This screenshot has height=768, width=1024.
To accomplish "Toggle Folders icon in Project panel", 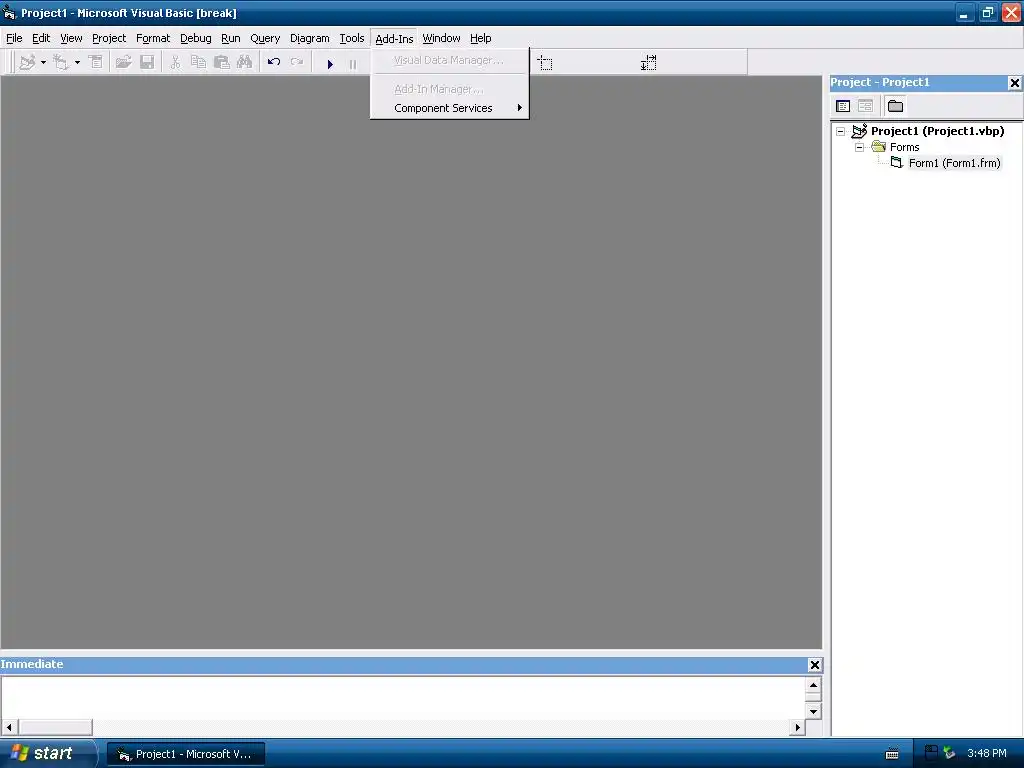I will [x=895, y=106].
